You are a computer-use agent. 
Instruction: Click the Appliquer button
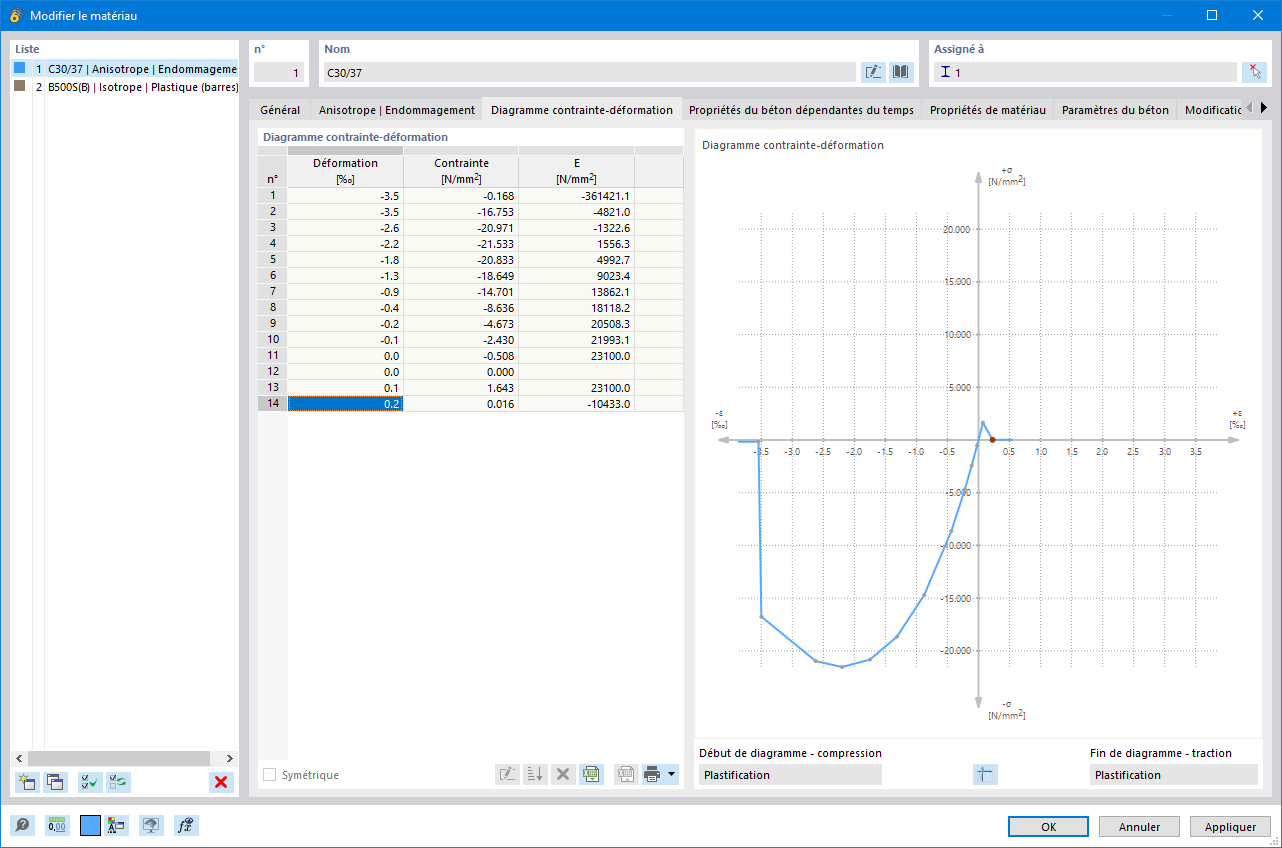tap(1230, 827)
